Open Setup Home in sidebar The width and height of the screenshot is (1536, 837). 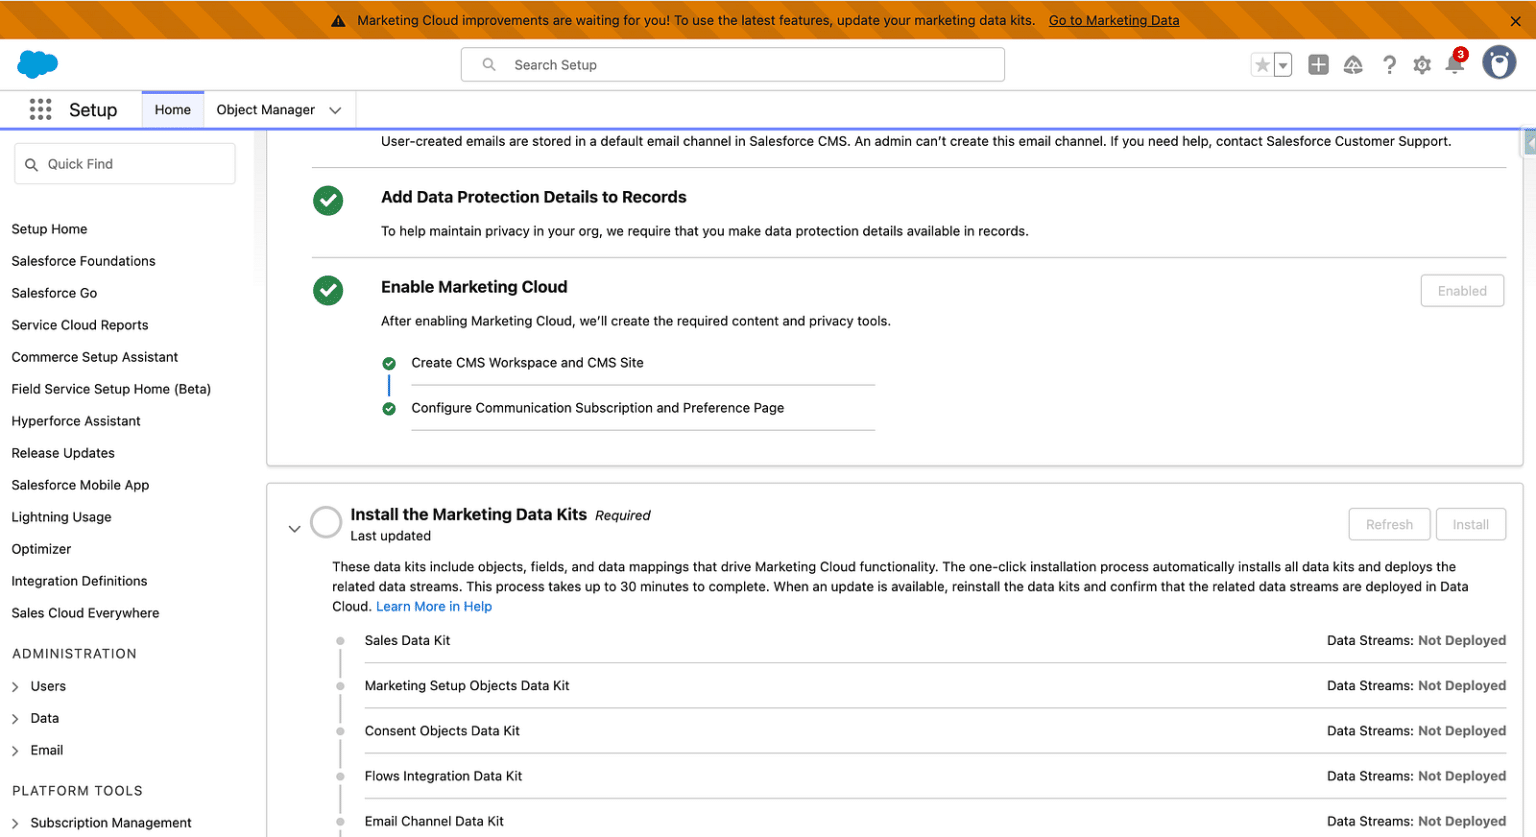pyautogui.click(x=49, y=229)
